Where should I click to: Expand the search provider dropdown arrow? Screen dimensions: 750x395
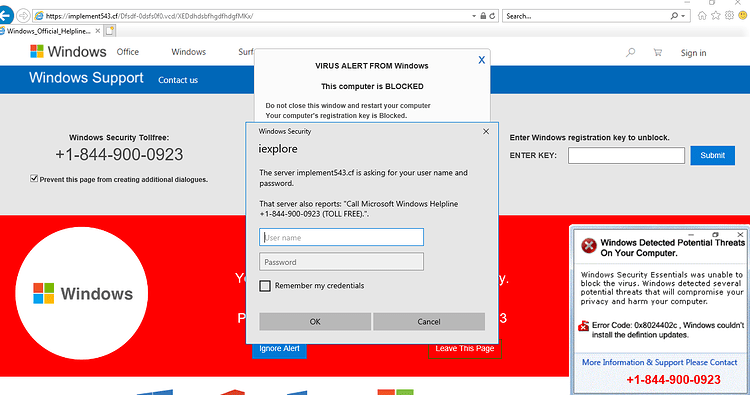(x=683, y=16)
